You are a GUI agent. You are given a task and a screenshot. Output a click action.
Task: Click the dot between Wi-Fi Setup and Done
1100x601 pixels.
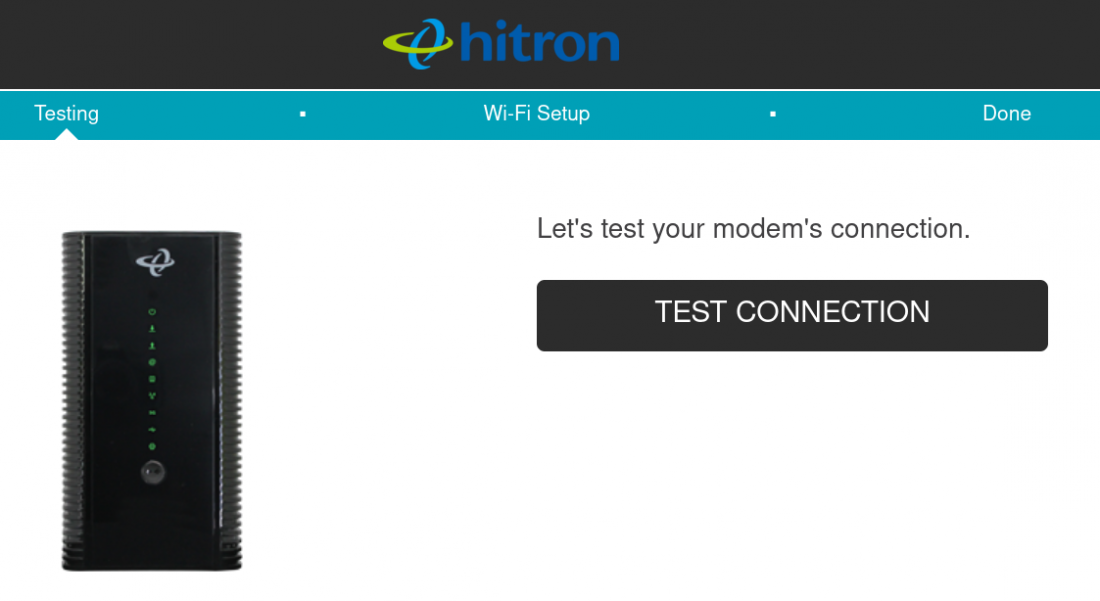click(x=772, y=114)
